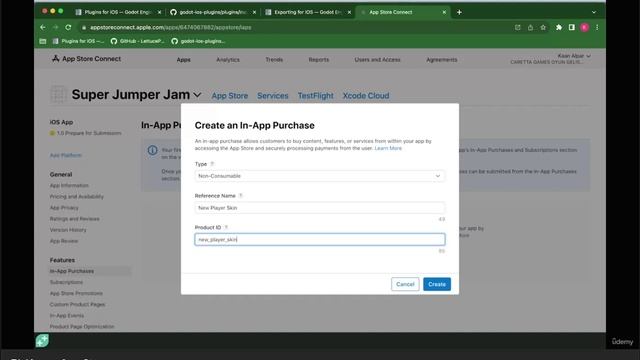The width and height of the screenshot is (640, 360).
Task: Click the info icon in the blue notice
Action: pyautogui.click(x=153, y=150)
